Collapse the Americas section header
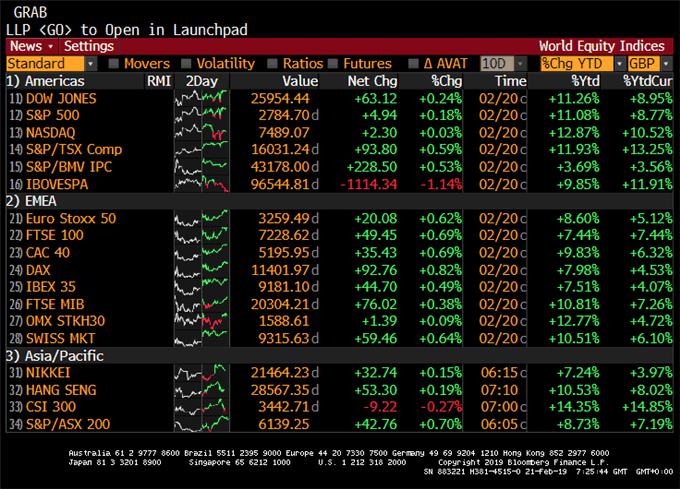Screen dimensions: 680x489 [45, 81]
